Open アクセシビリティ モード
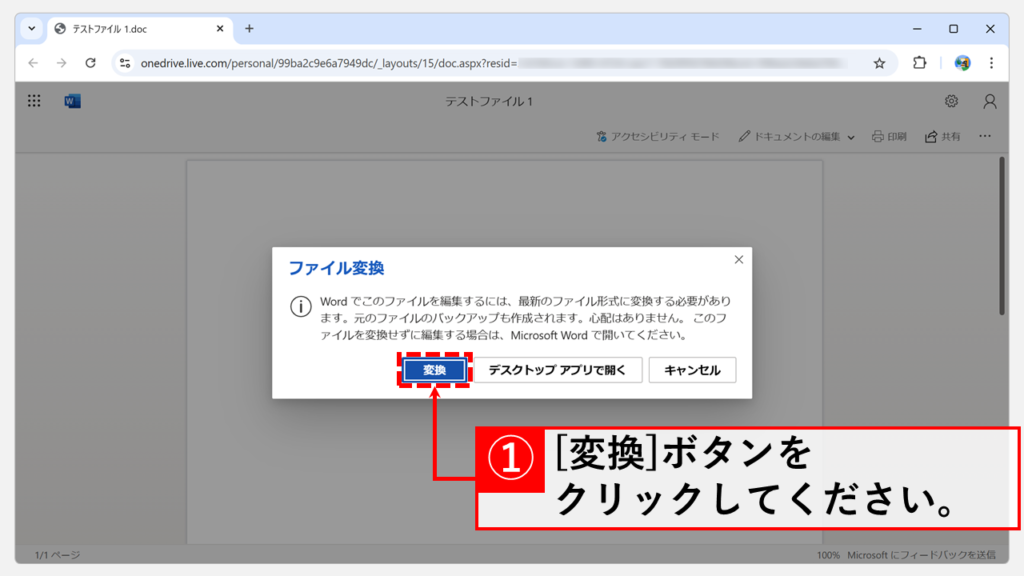The image size is (1024, 576). pyautogui.click(x=657, y=136)
